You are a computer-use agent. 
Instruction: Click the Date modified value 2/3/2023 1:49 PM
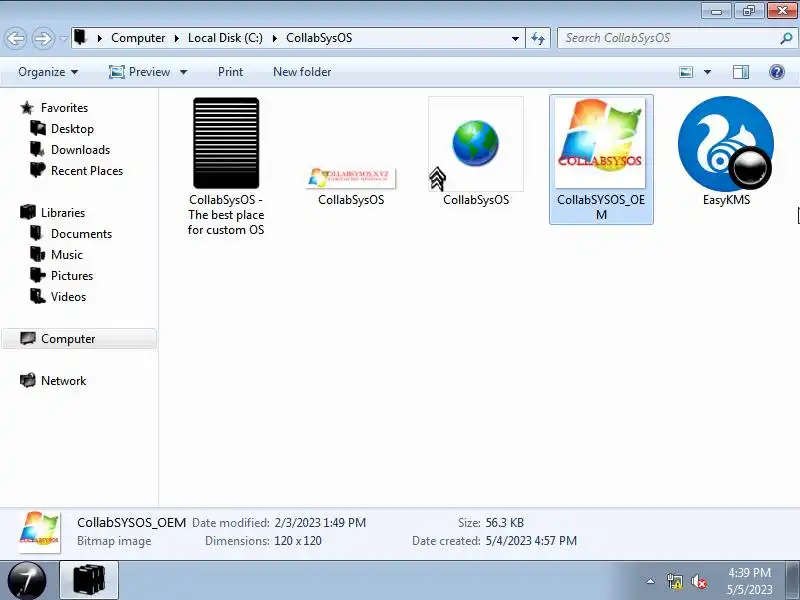pyautogui.click(x=320, y=523)
